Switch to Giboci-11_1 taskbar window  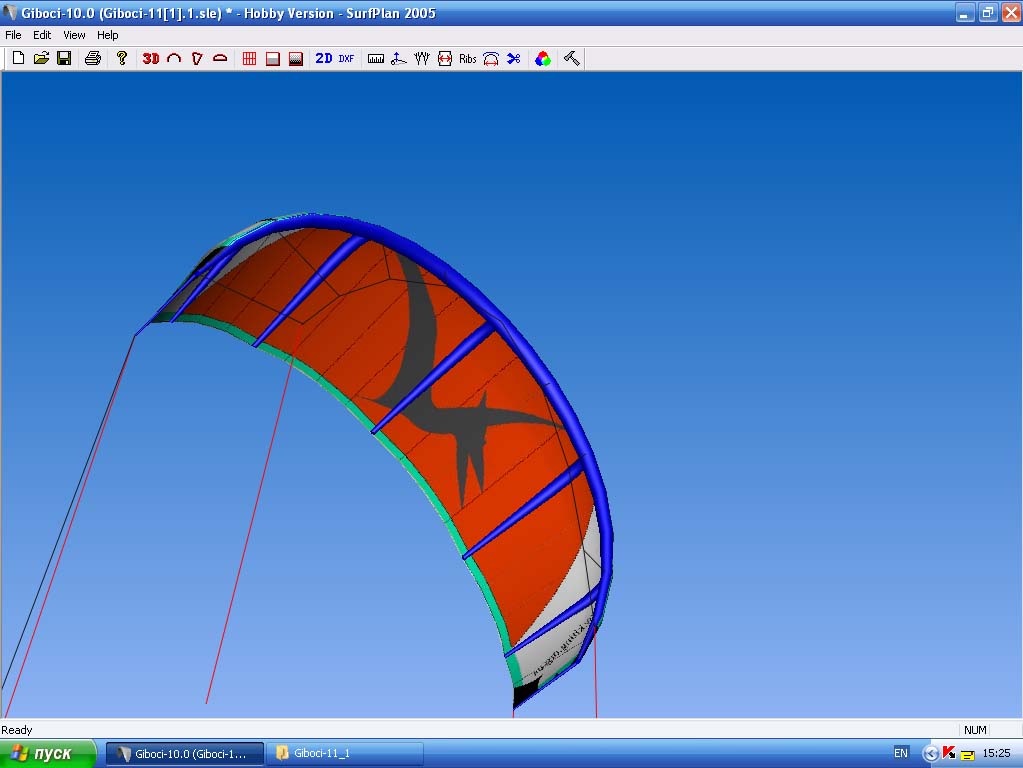coord(344,753)
